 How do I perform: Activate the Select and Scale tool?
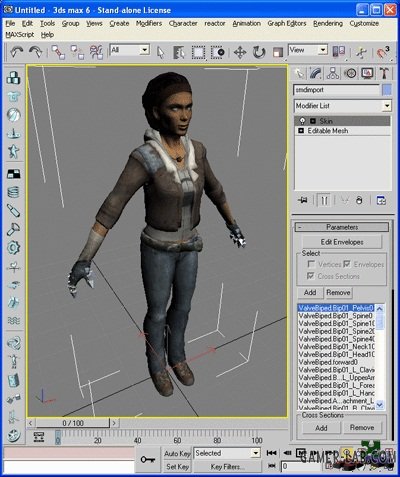tap(278, 52)
